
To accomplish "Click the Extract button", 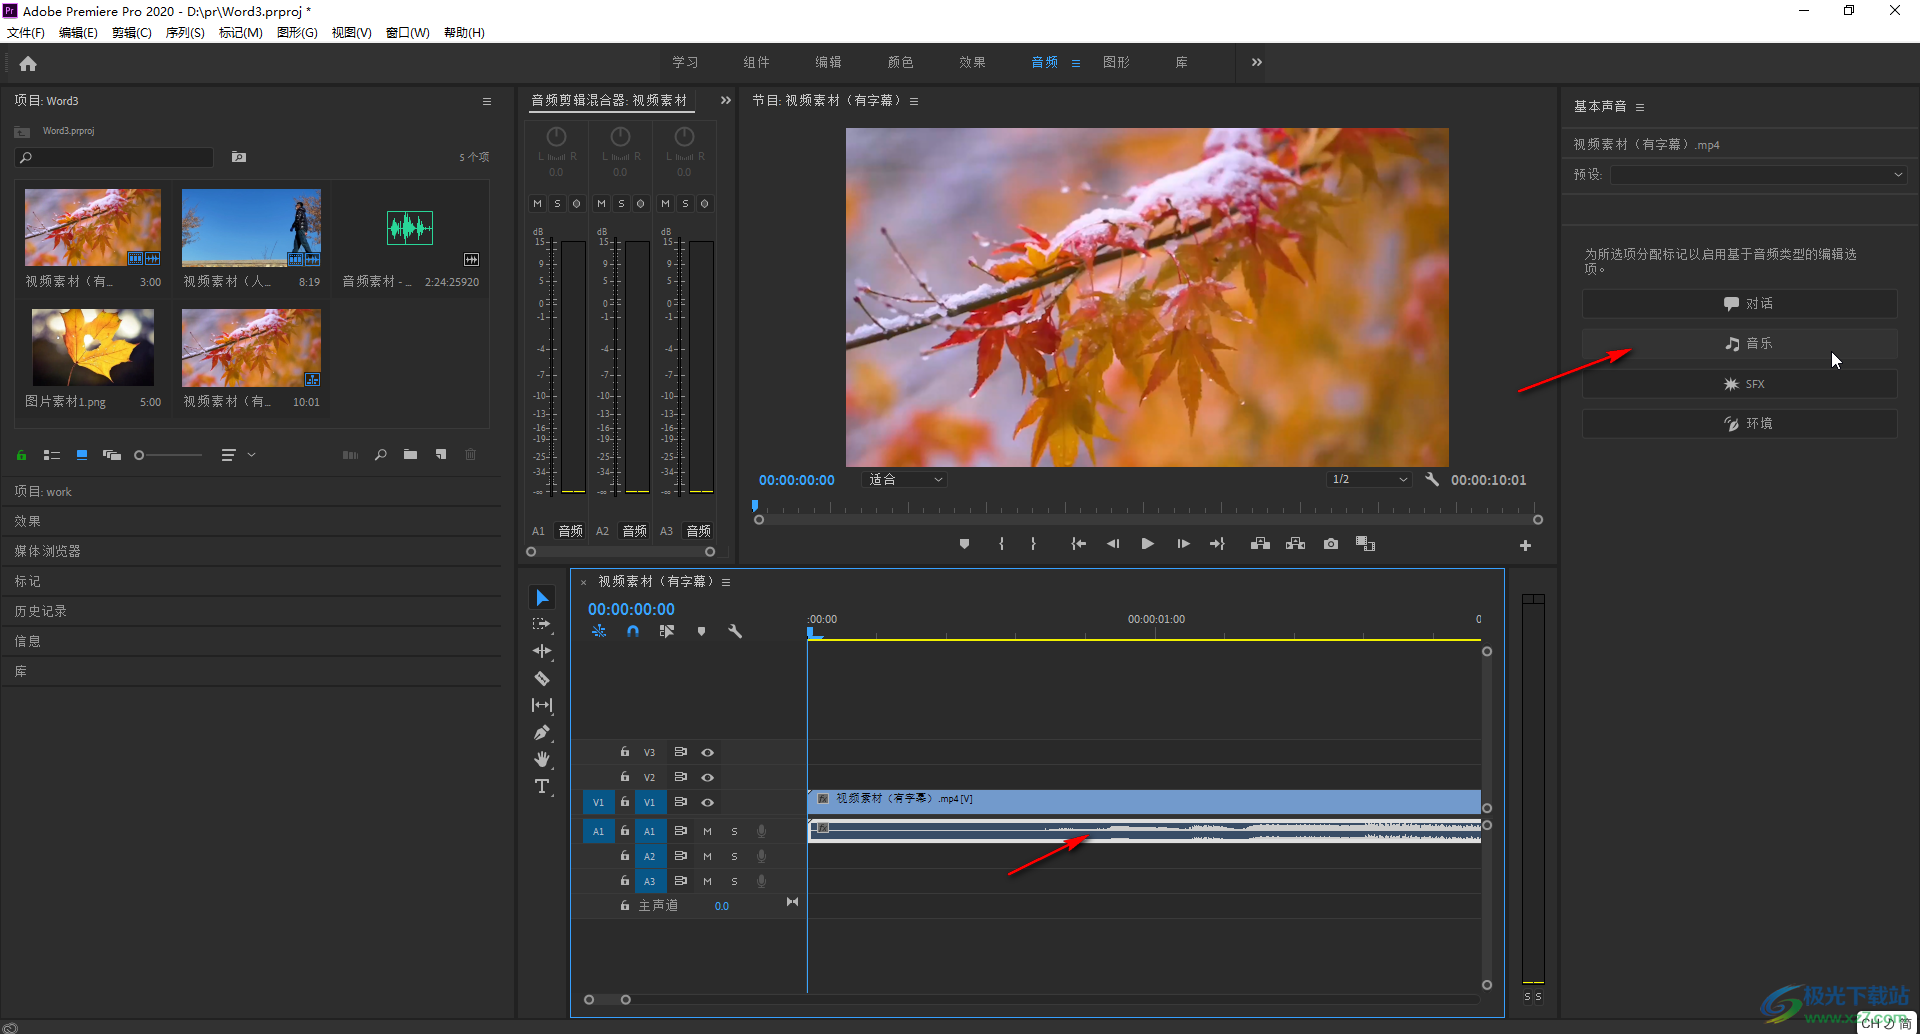I will [x=1295, y=544].
